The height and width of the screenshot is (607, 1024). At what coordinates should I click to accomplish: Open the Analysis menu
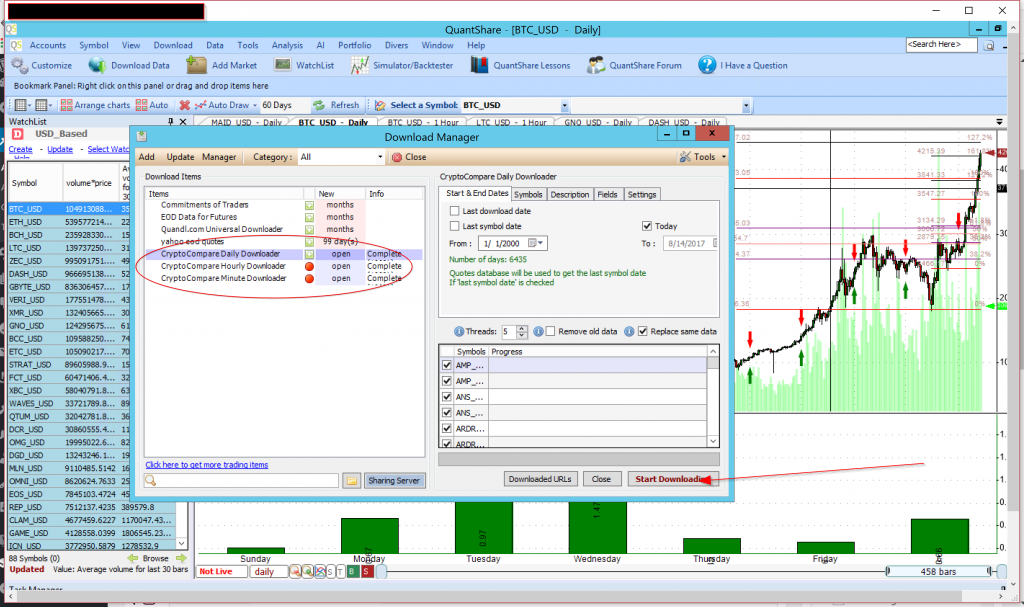(x=287, y=46)
